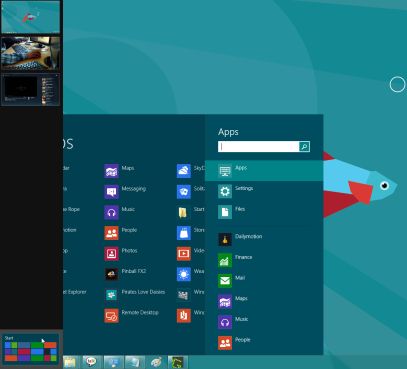This screenshot has width=407, height=369.
Task: Open the Store shopping bag icon
Action: (x=184, y=233)
